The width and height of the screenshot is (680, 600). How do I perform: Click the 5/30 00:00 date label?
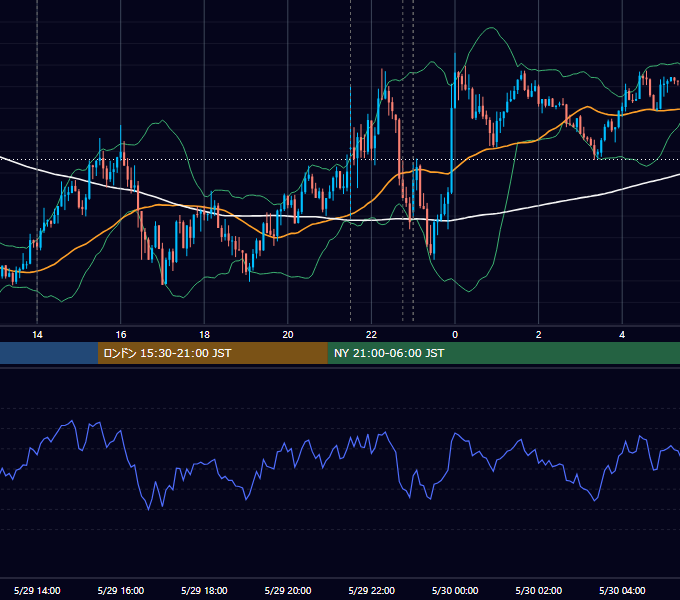(455, 590)
